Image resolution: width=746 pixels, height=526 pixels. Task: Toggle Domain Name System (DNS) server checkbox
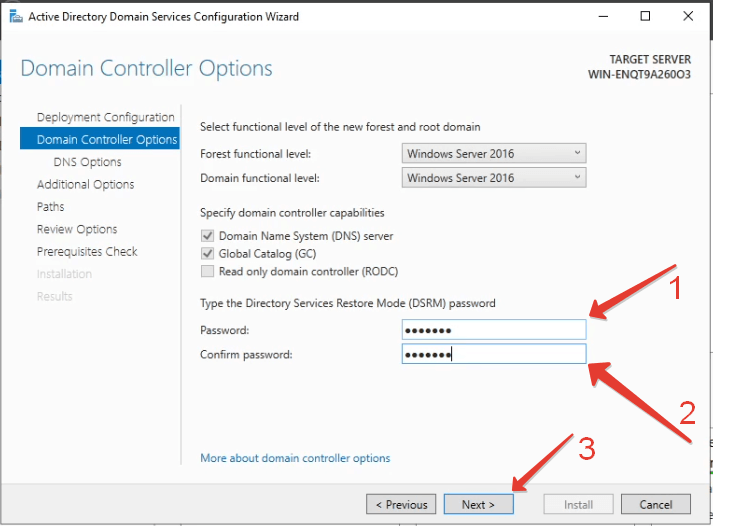pos(207,235)
